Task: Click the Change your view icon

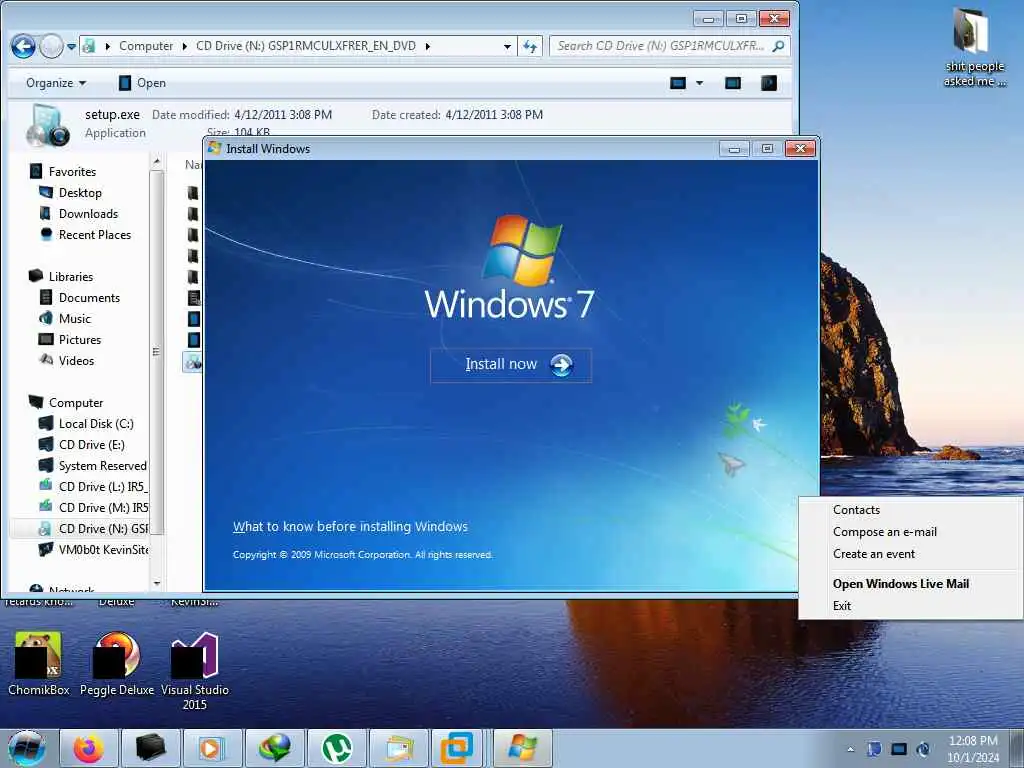Action: click(x=678, y=83)
